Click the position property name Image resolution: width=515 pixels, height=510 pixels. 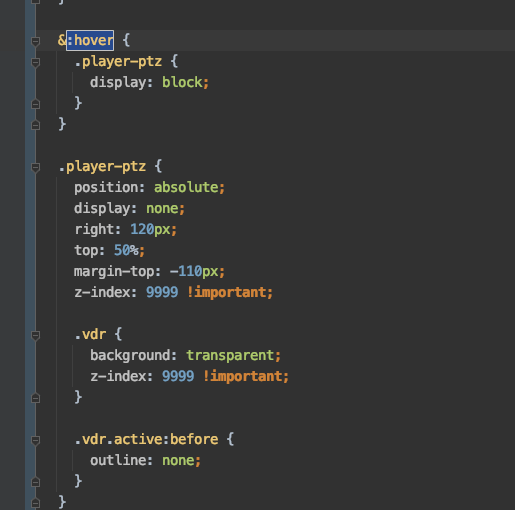pos(106,188)
